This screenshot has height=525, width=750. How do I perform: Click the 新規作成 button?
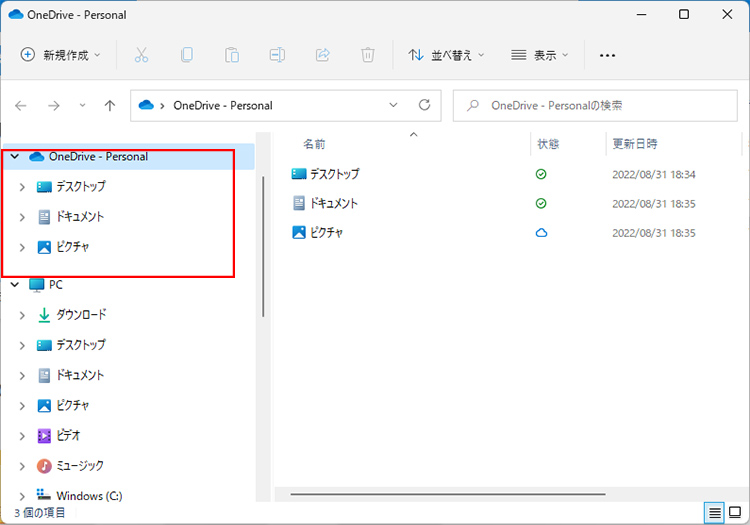pyautogui.click(x=61, y=55)
